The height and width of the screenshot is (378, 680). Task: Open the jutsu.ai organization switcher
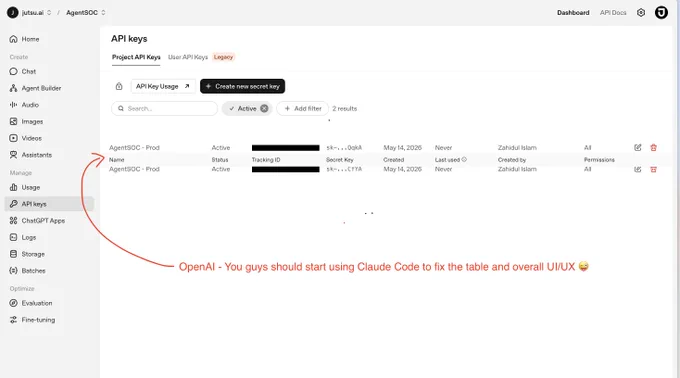(x=29, y=13)
